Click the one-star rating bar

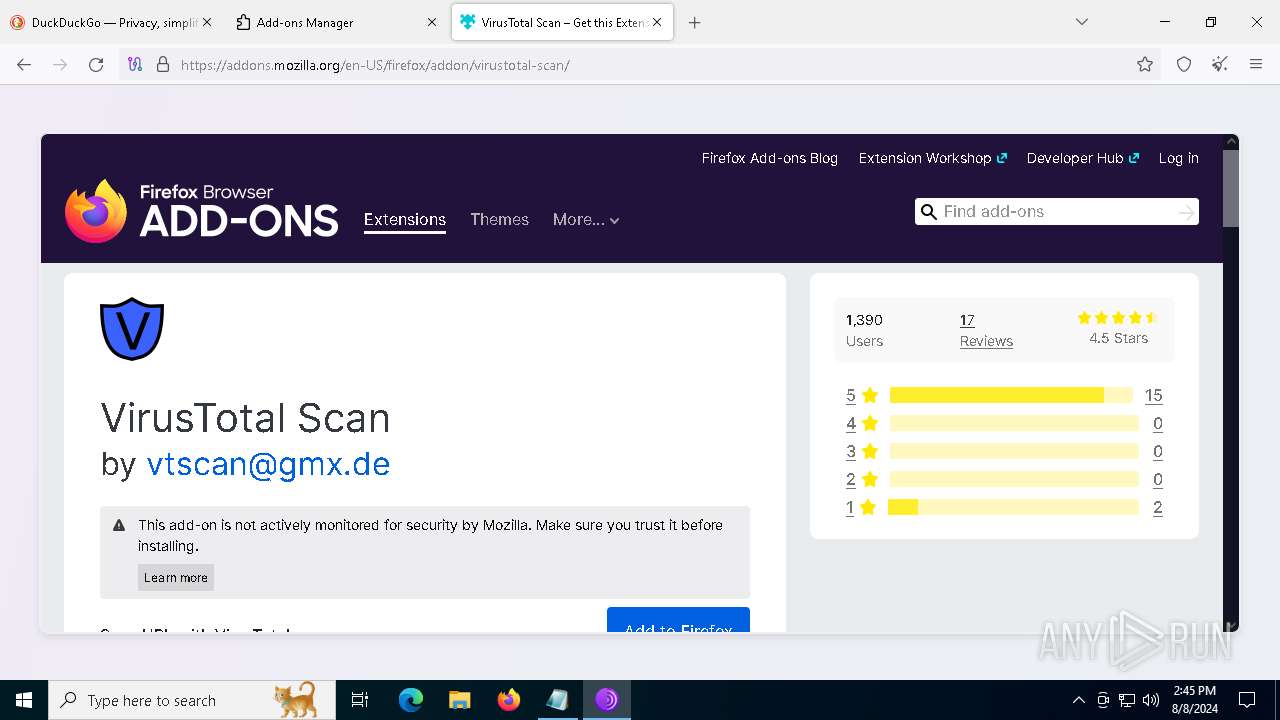click(x=1013, y=507)
